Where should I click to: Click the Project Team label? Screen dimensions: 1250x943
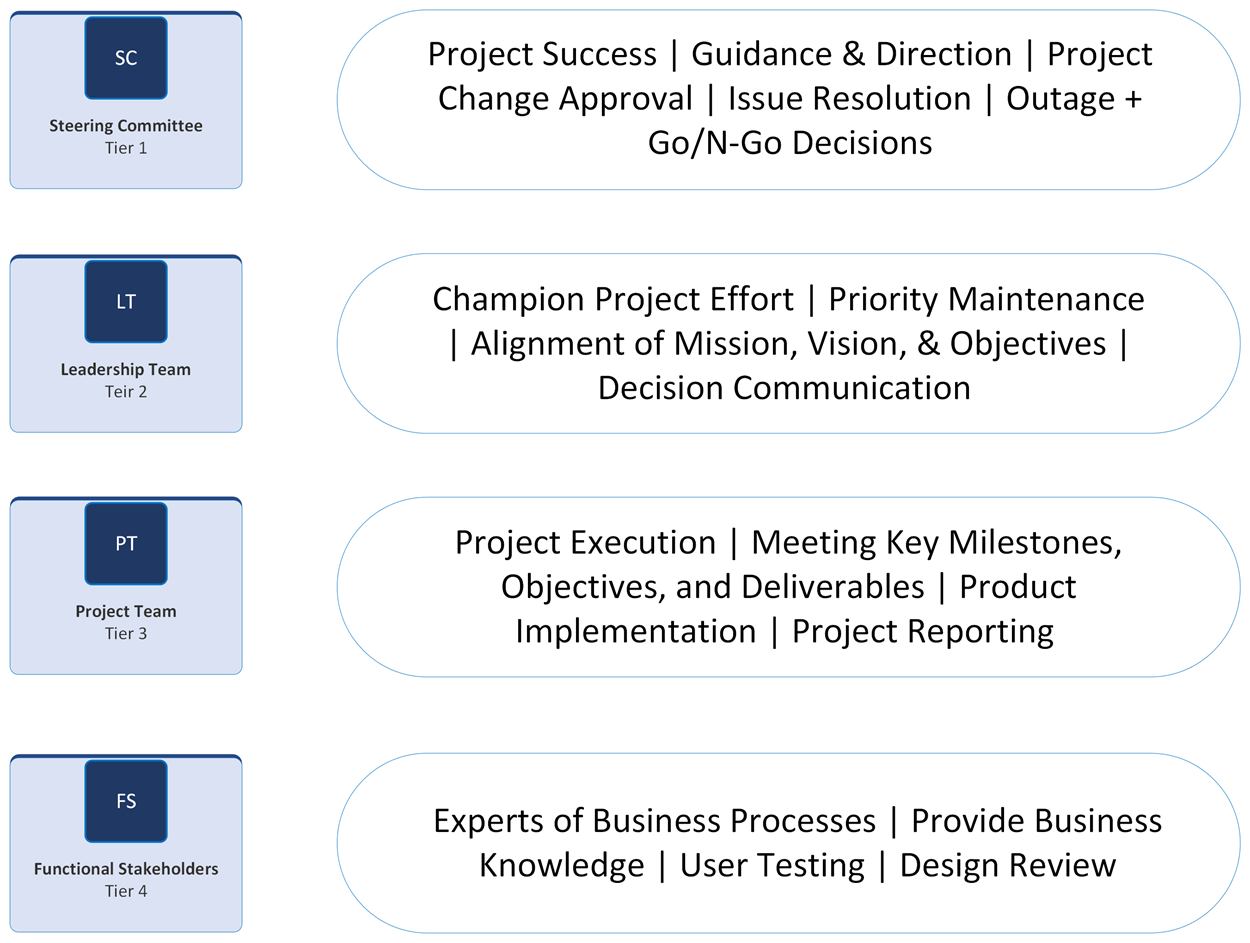[126, 611]
